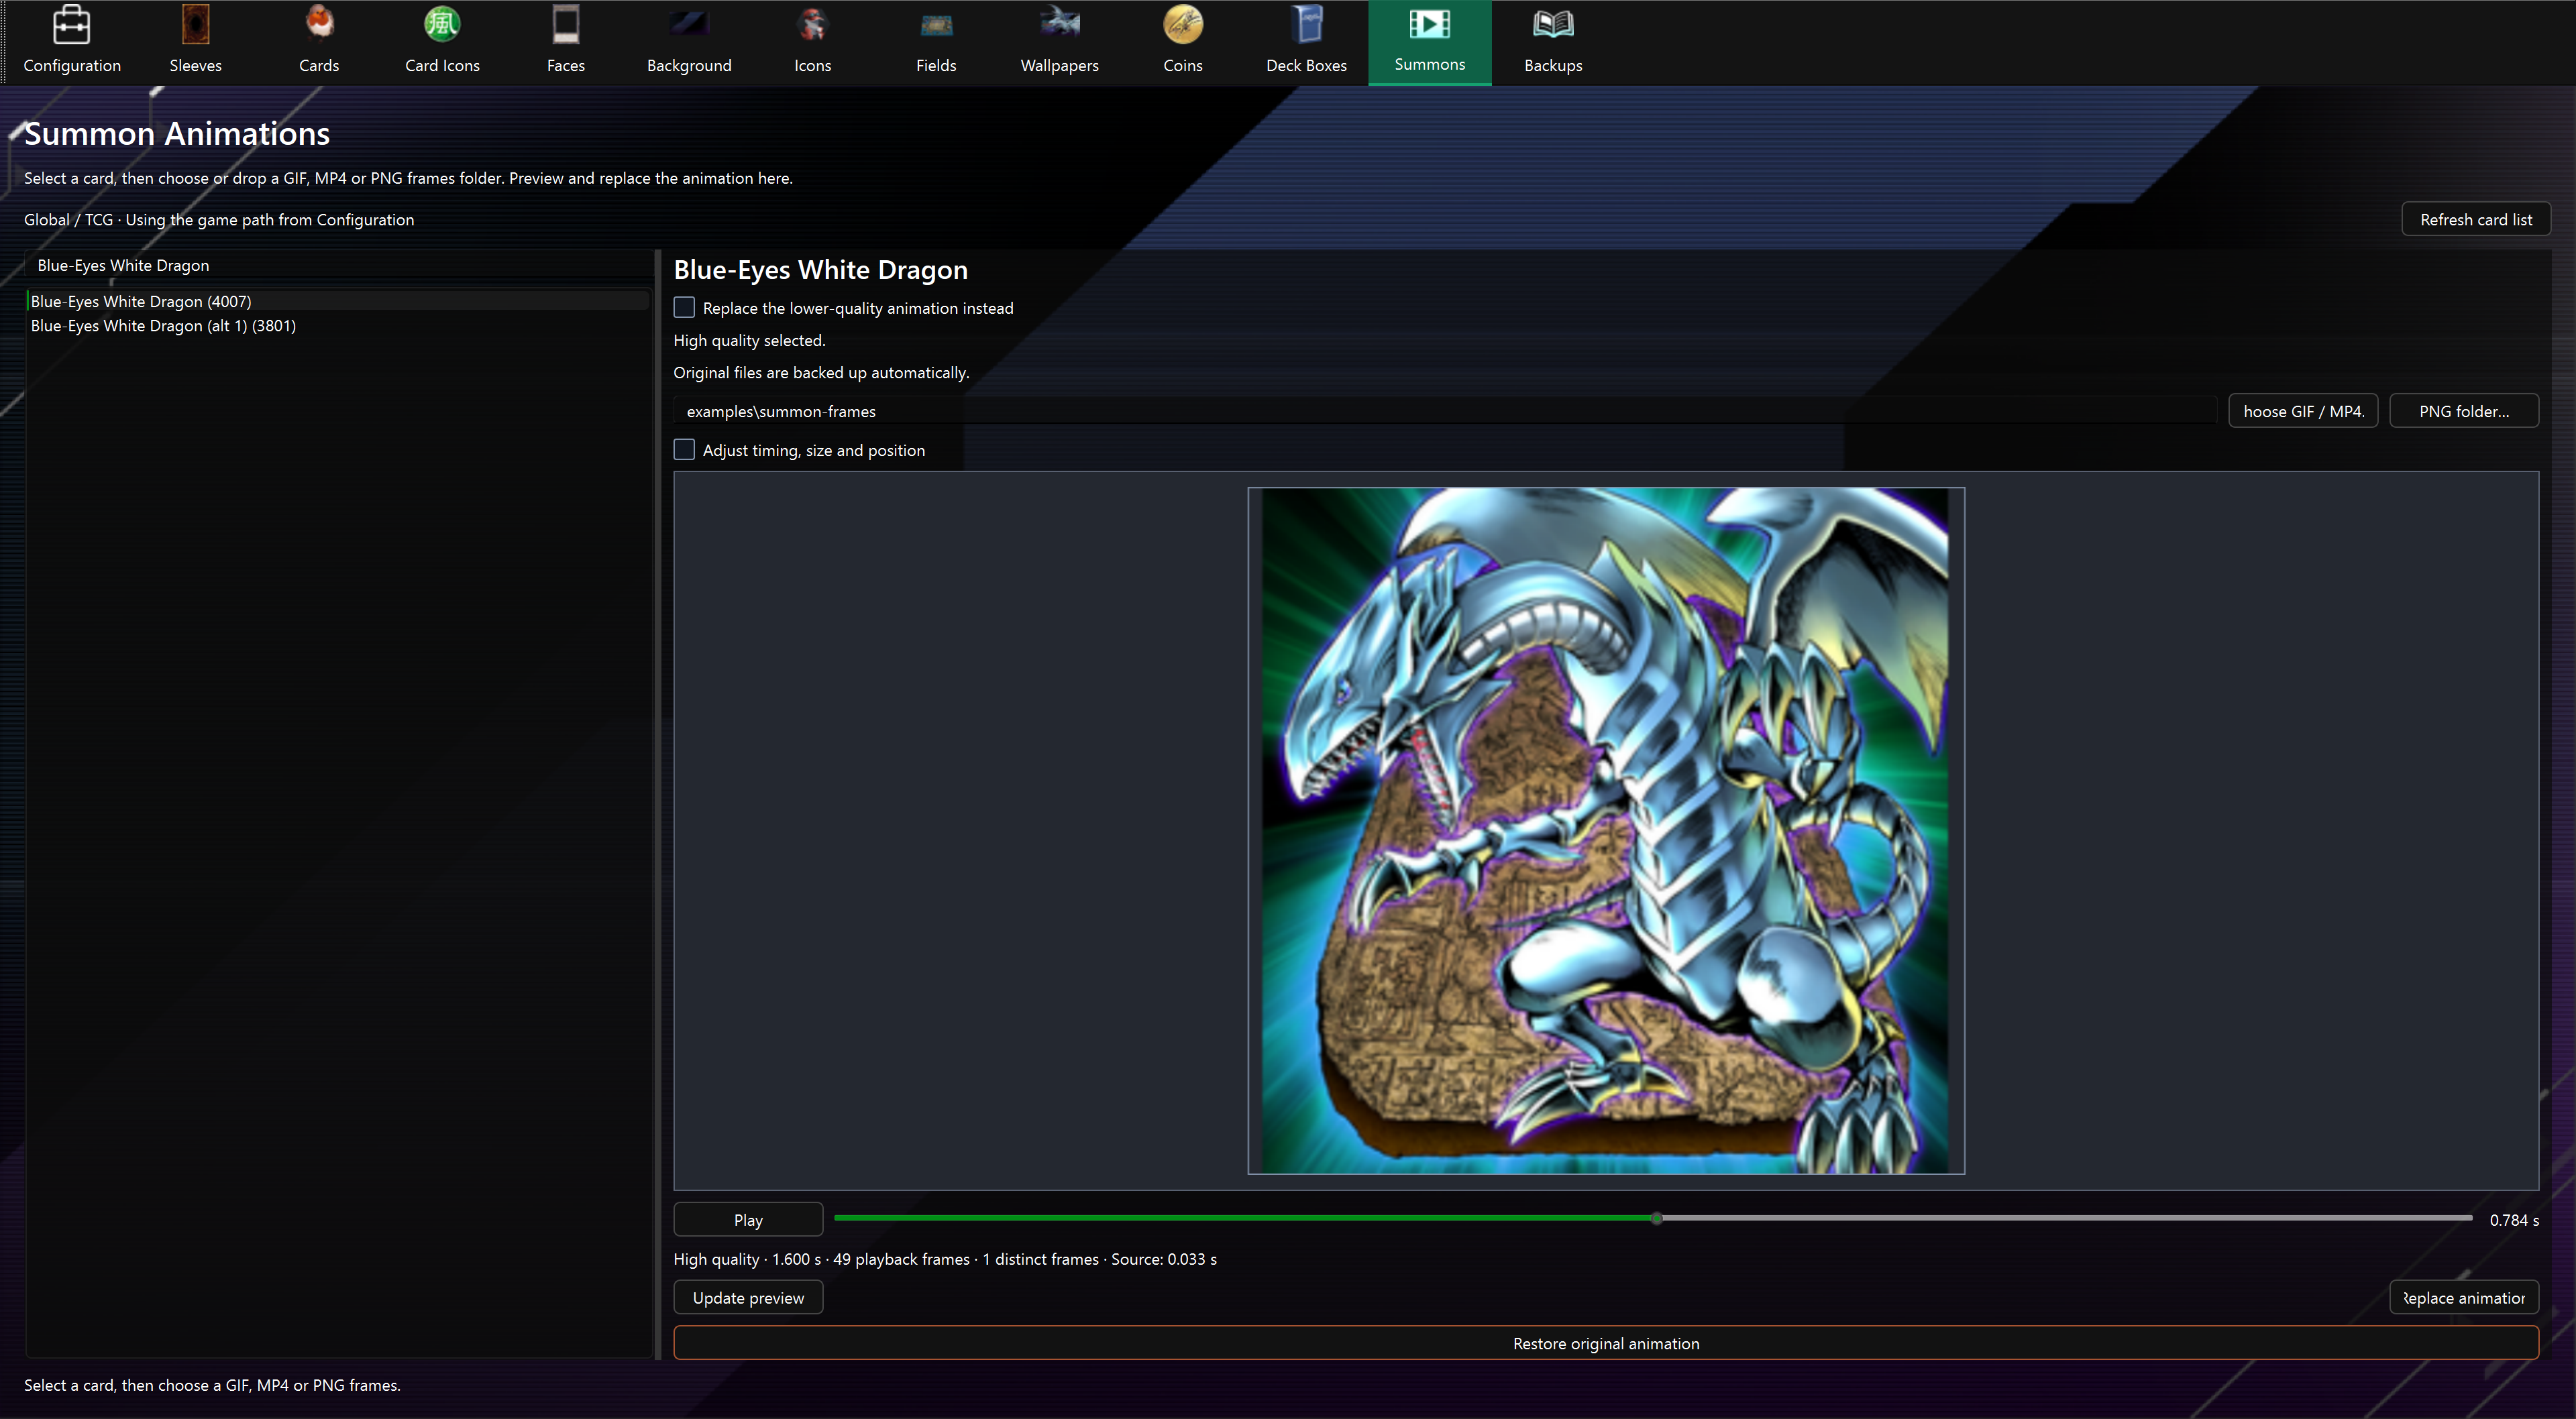Select Blue-Eyes White Dragon (4007) in list

[x=339, y=301]
